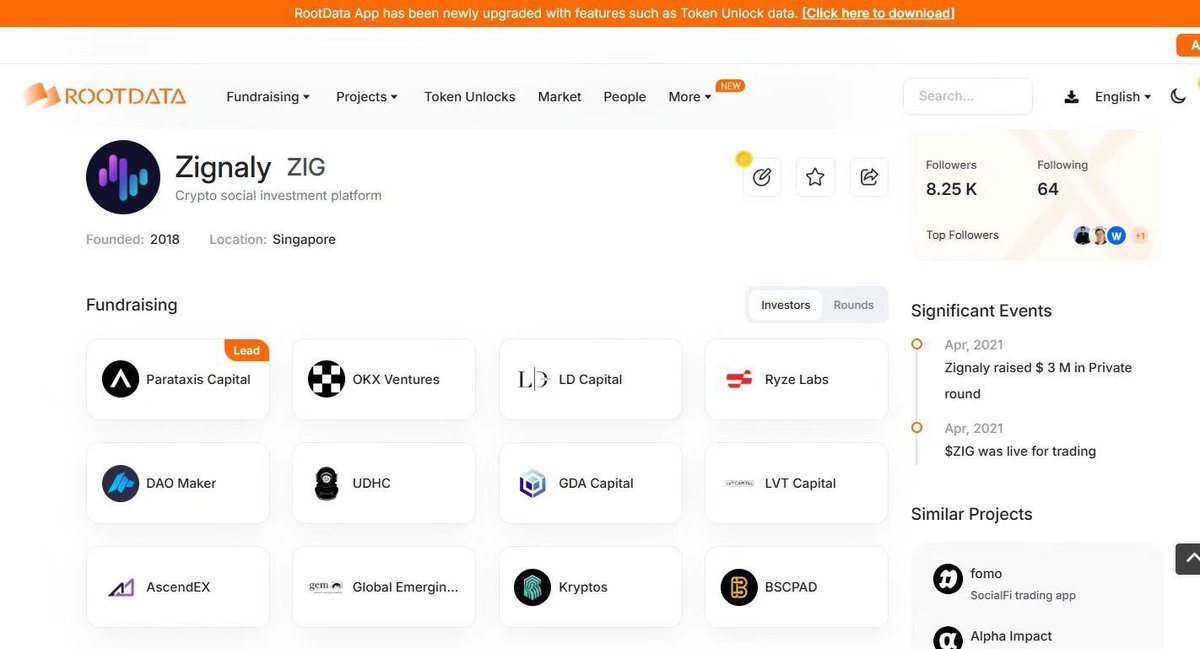Image resolution: width=1200 pixels, height=649 pixels.
Task: Click the scroll-to-top arrow button
Action: [x=1188, y=559]
